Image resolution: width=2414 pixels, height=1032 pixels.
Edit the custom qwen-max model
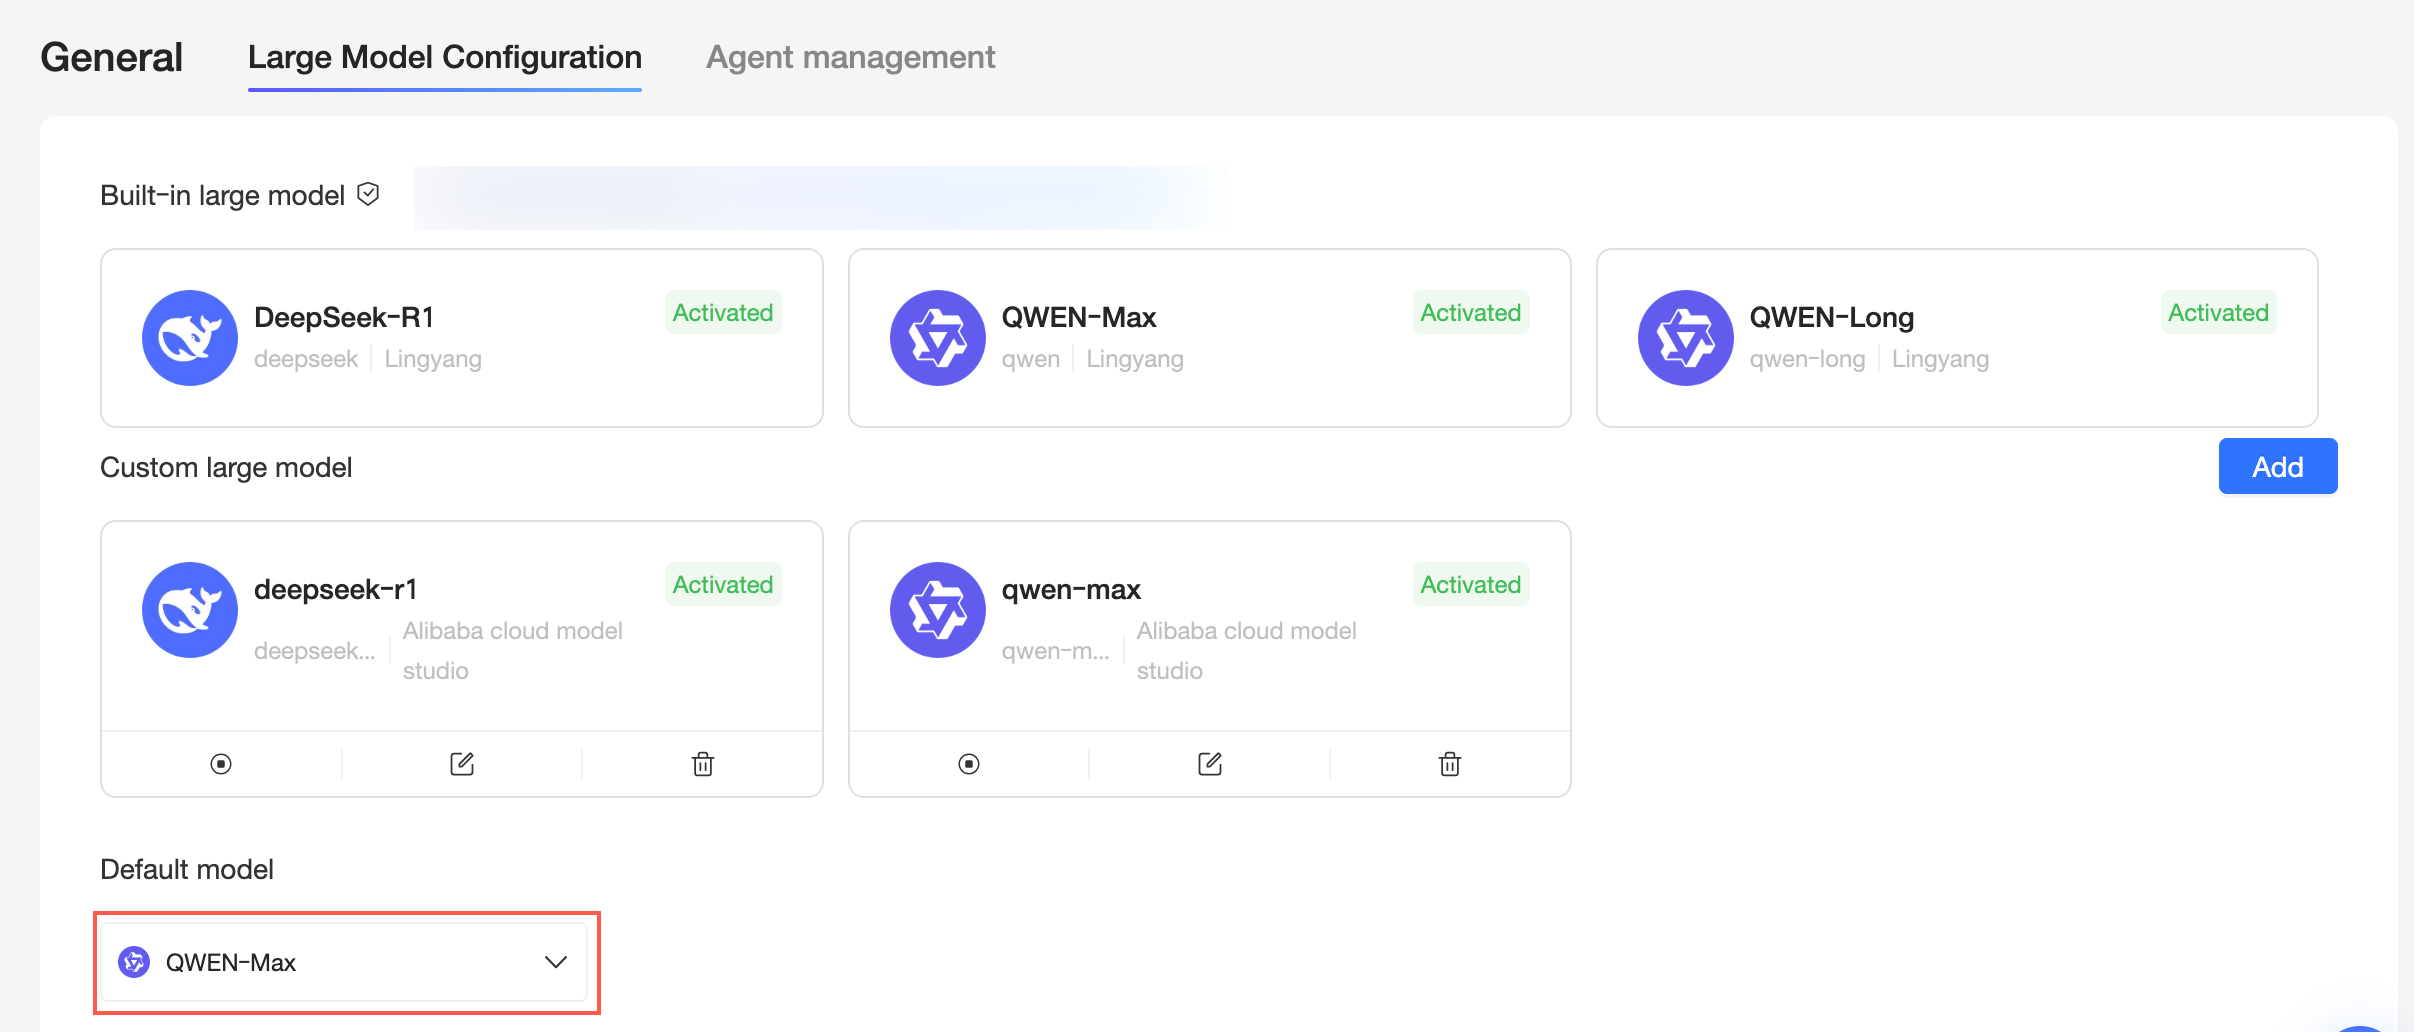(1210, 764)
